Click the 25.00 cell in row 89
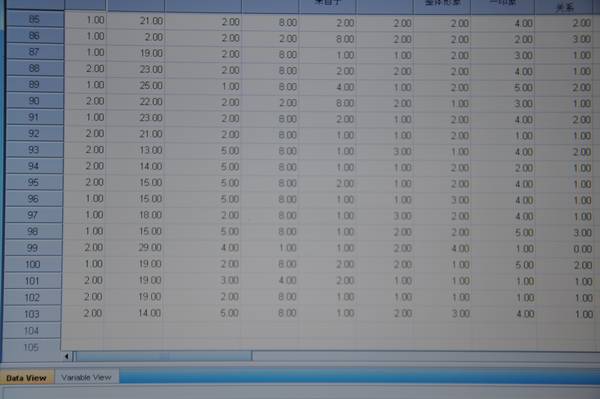The image size is (600, 399). point(136,85)
